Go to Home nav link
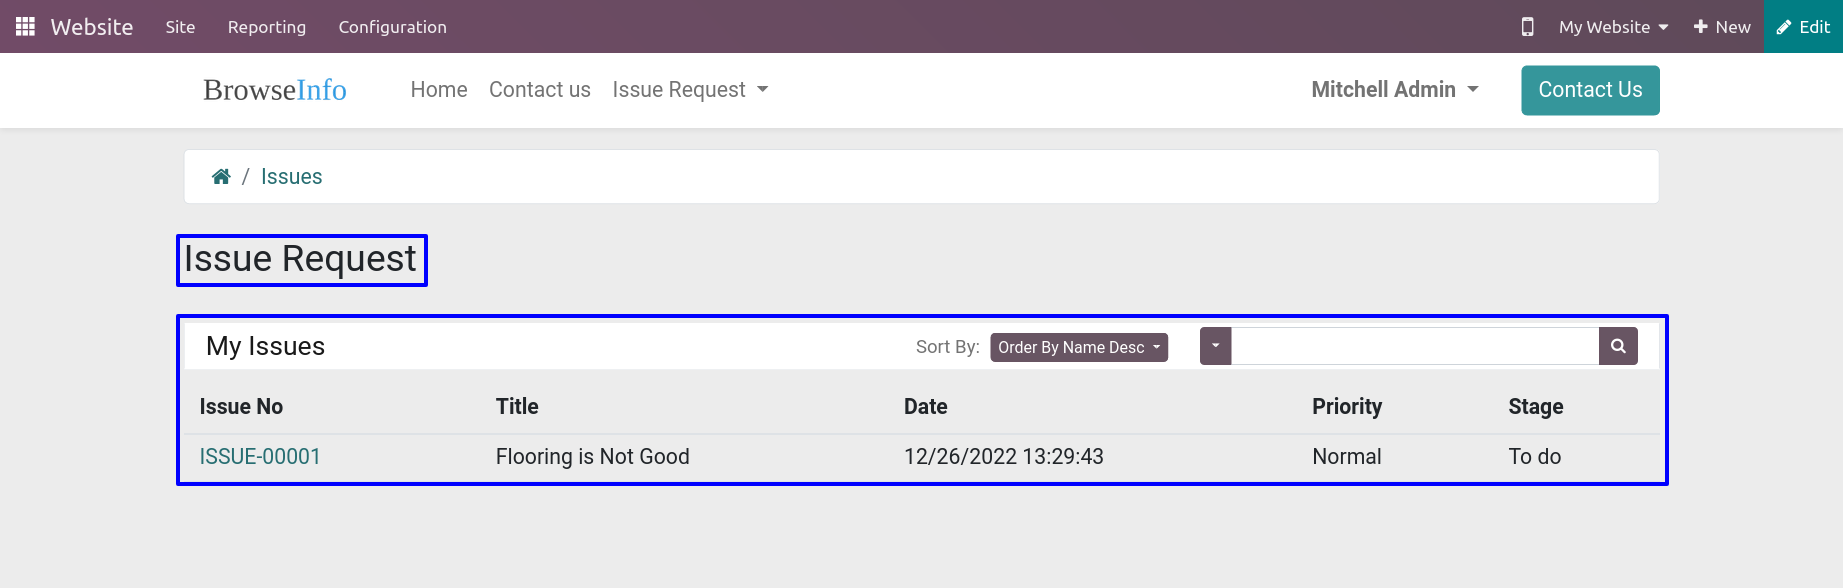This screenshot has width=1843, height=588. [439, 90]
